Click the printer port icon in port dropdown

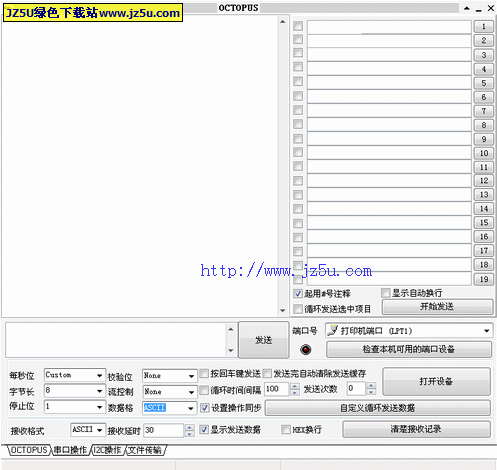click(x=332, y=330)
